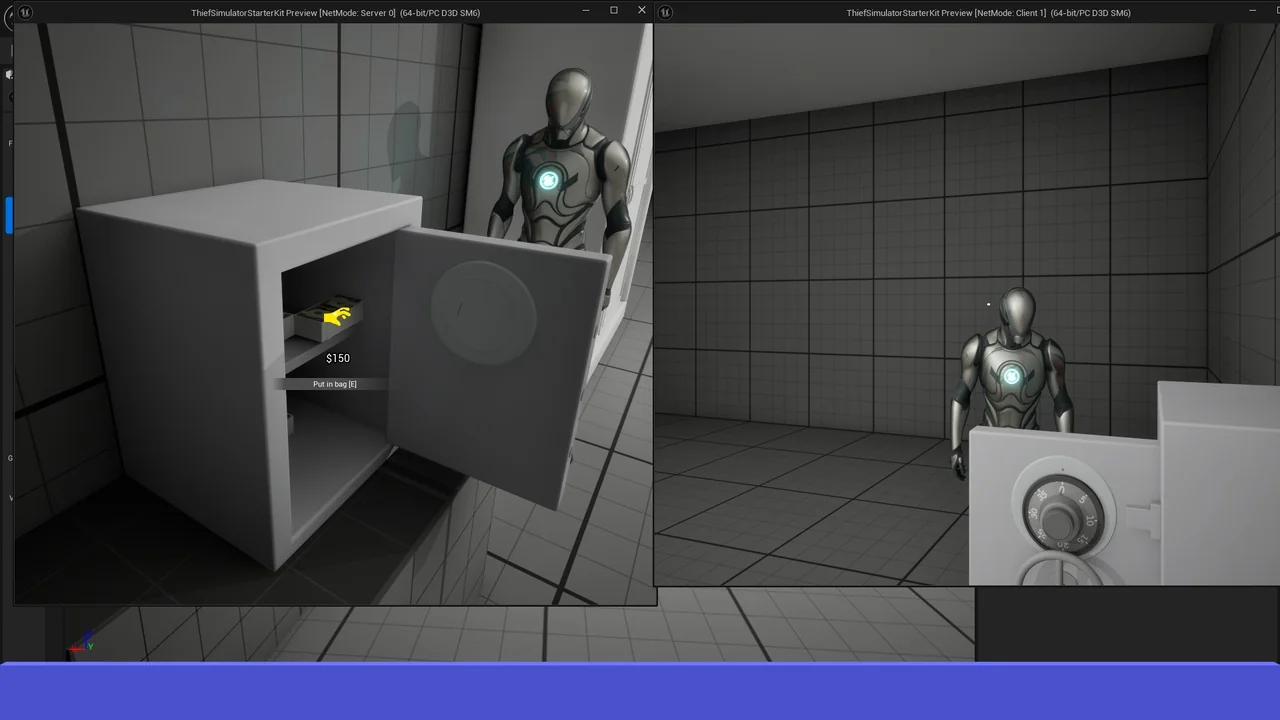
Task: Close the Server 0 preview window
Action: 641,11
